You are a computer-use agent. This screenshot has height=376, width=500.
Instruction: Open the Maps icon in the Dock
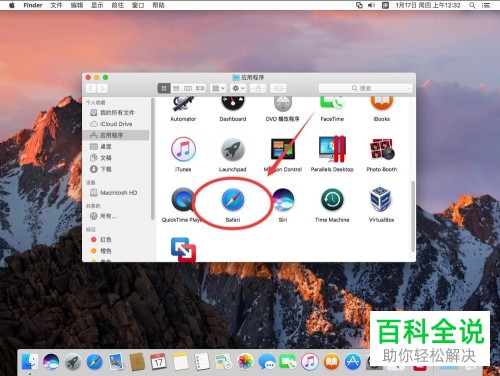tap(223, 362)
